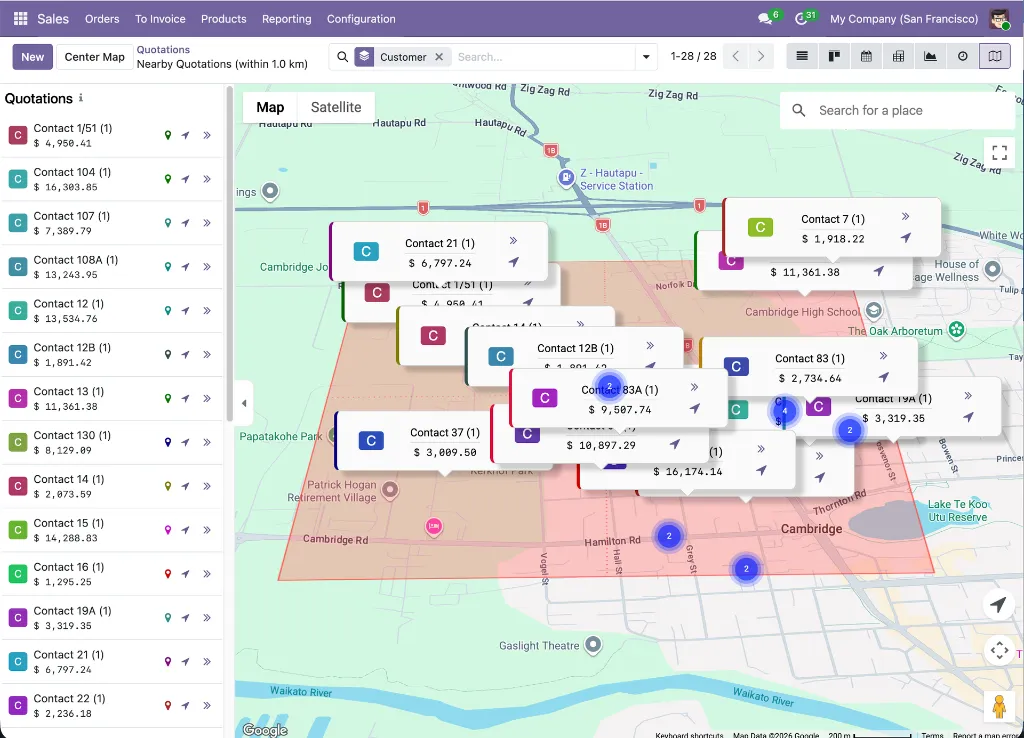Open the messages conversation icon
The image size is (1024, 738).
[765, 19]
